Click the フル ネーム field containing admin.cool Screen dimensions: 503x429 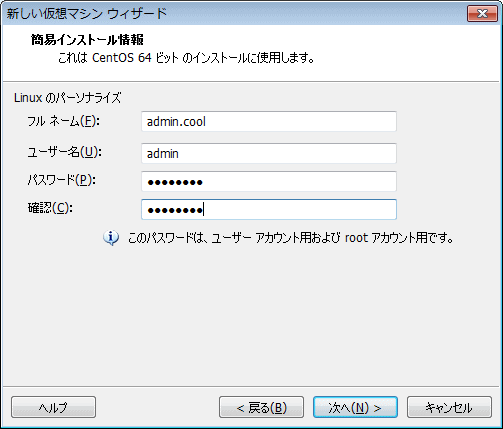[x=269, y=121]
